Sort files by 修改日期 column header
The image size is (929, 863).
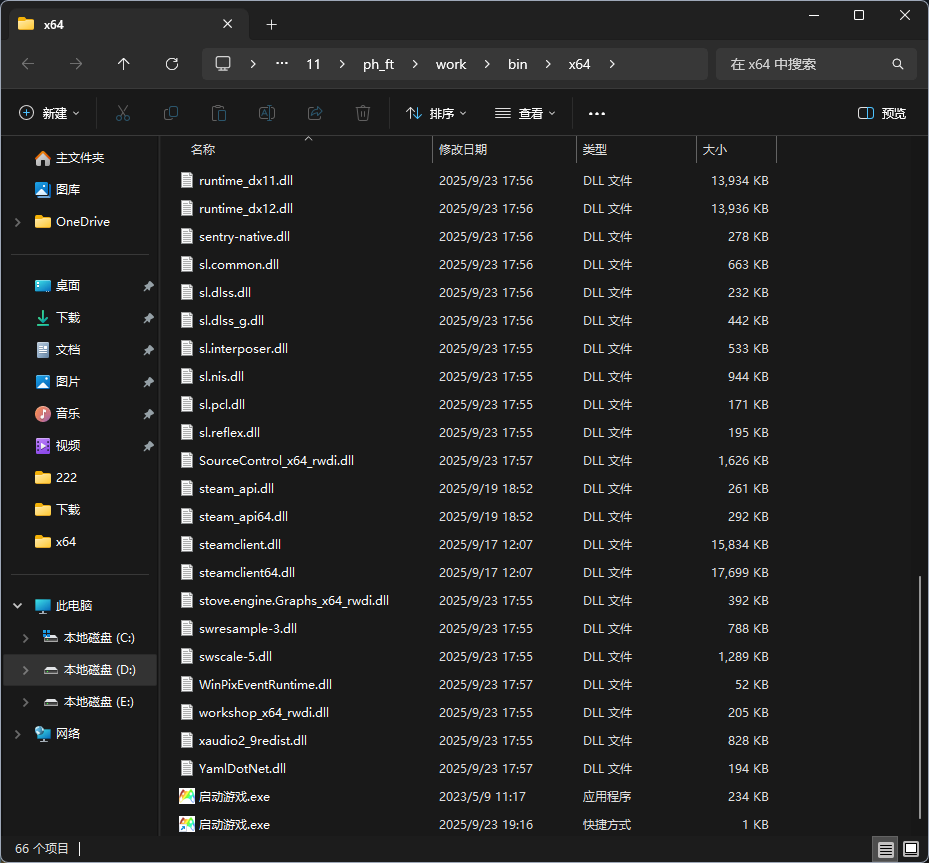point(463,150)
